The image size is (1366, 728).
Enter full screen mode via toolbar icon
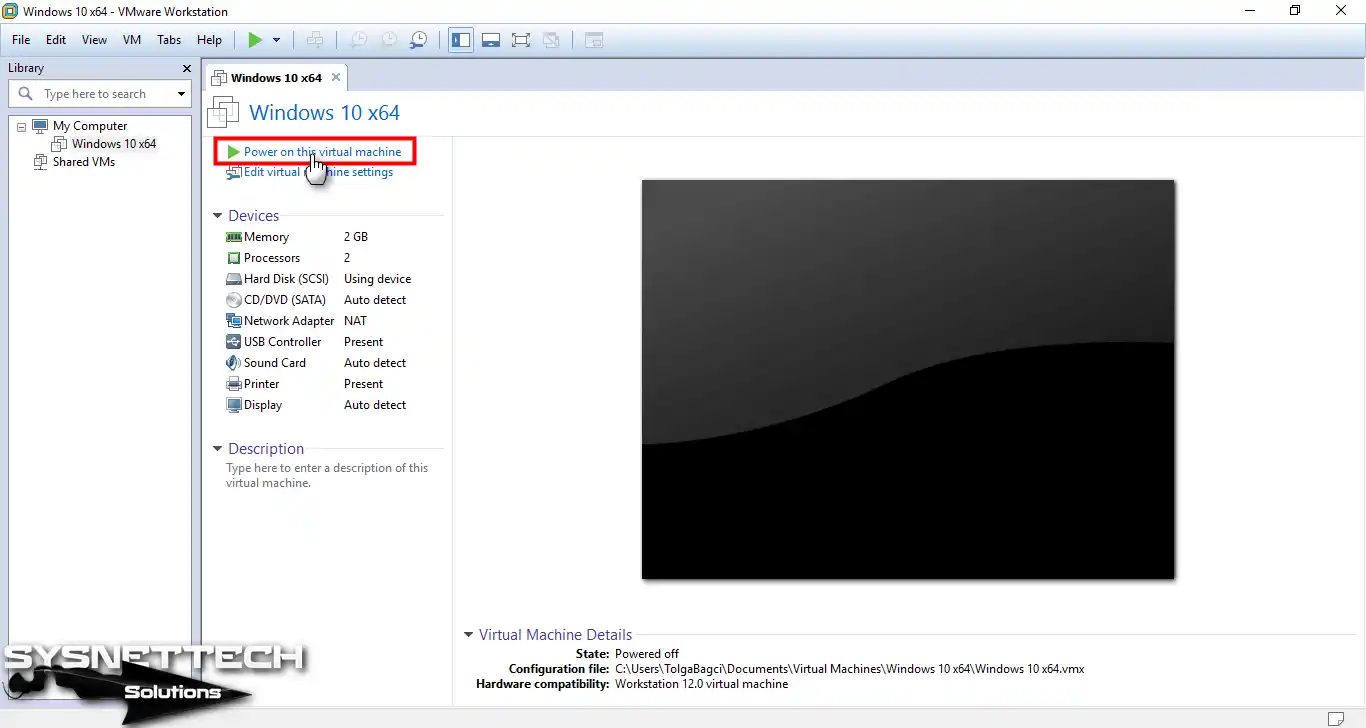click(521, 40)
